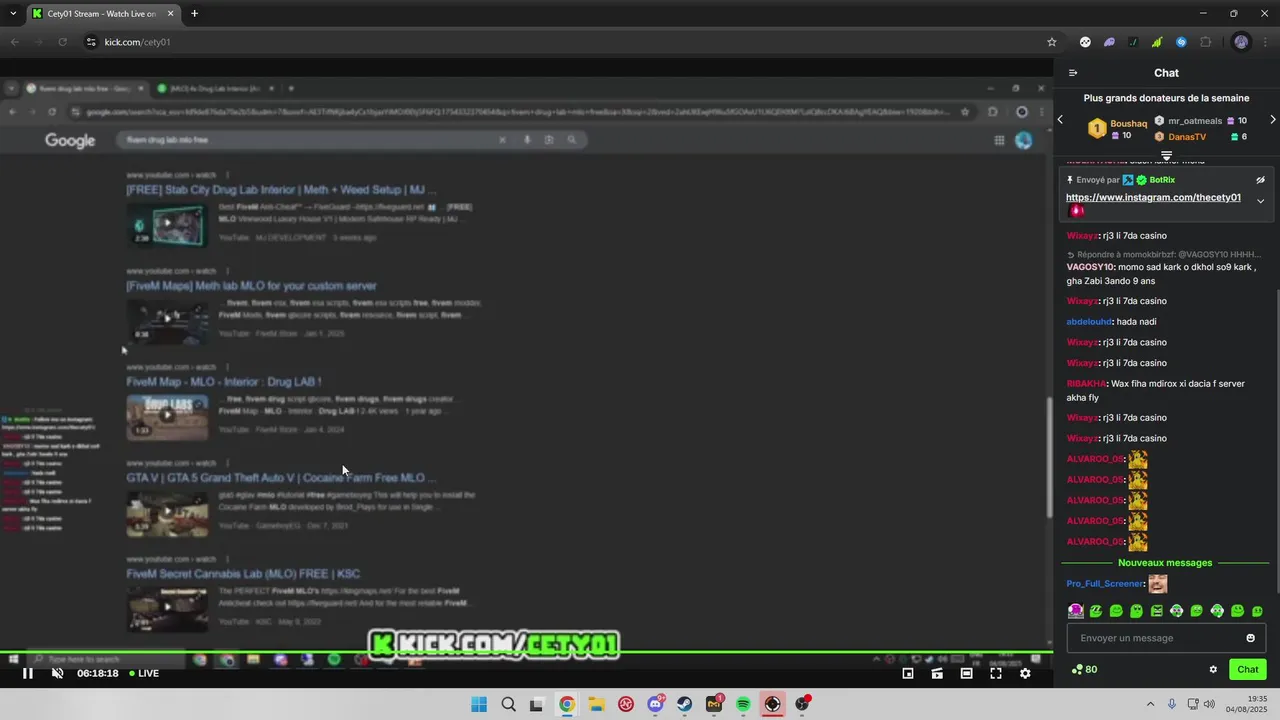Show hidden system tray icons
Screen dimensions: 1280x720
tap(1150, 704)
